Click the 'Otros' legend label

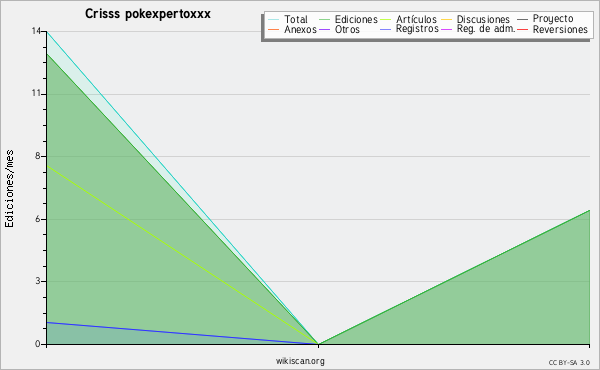(x=347, y=29)
